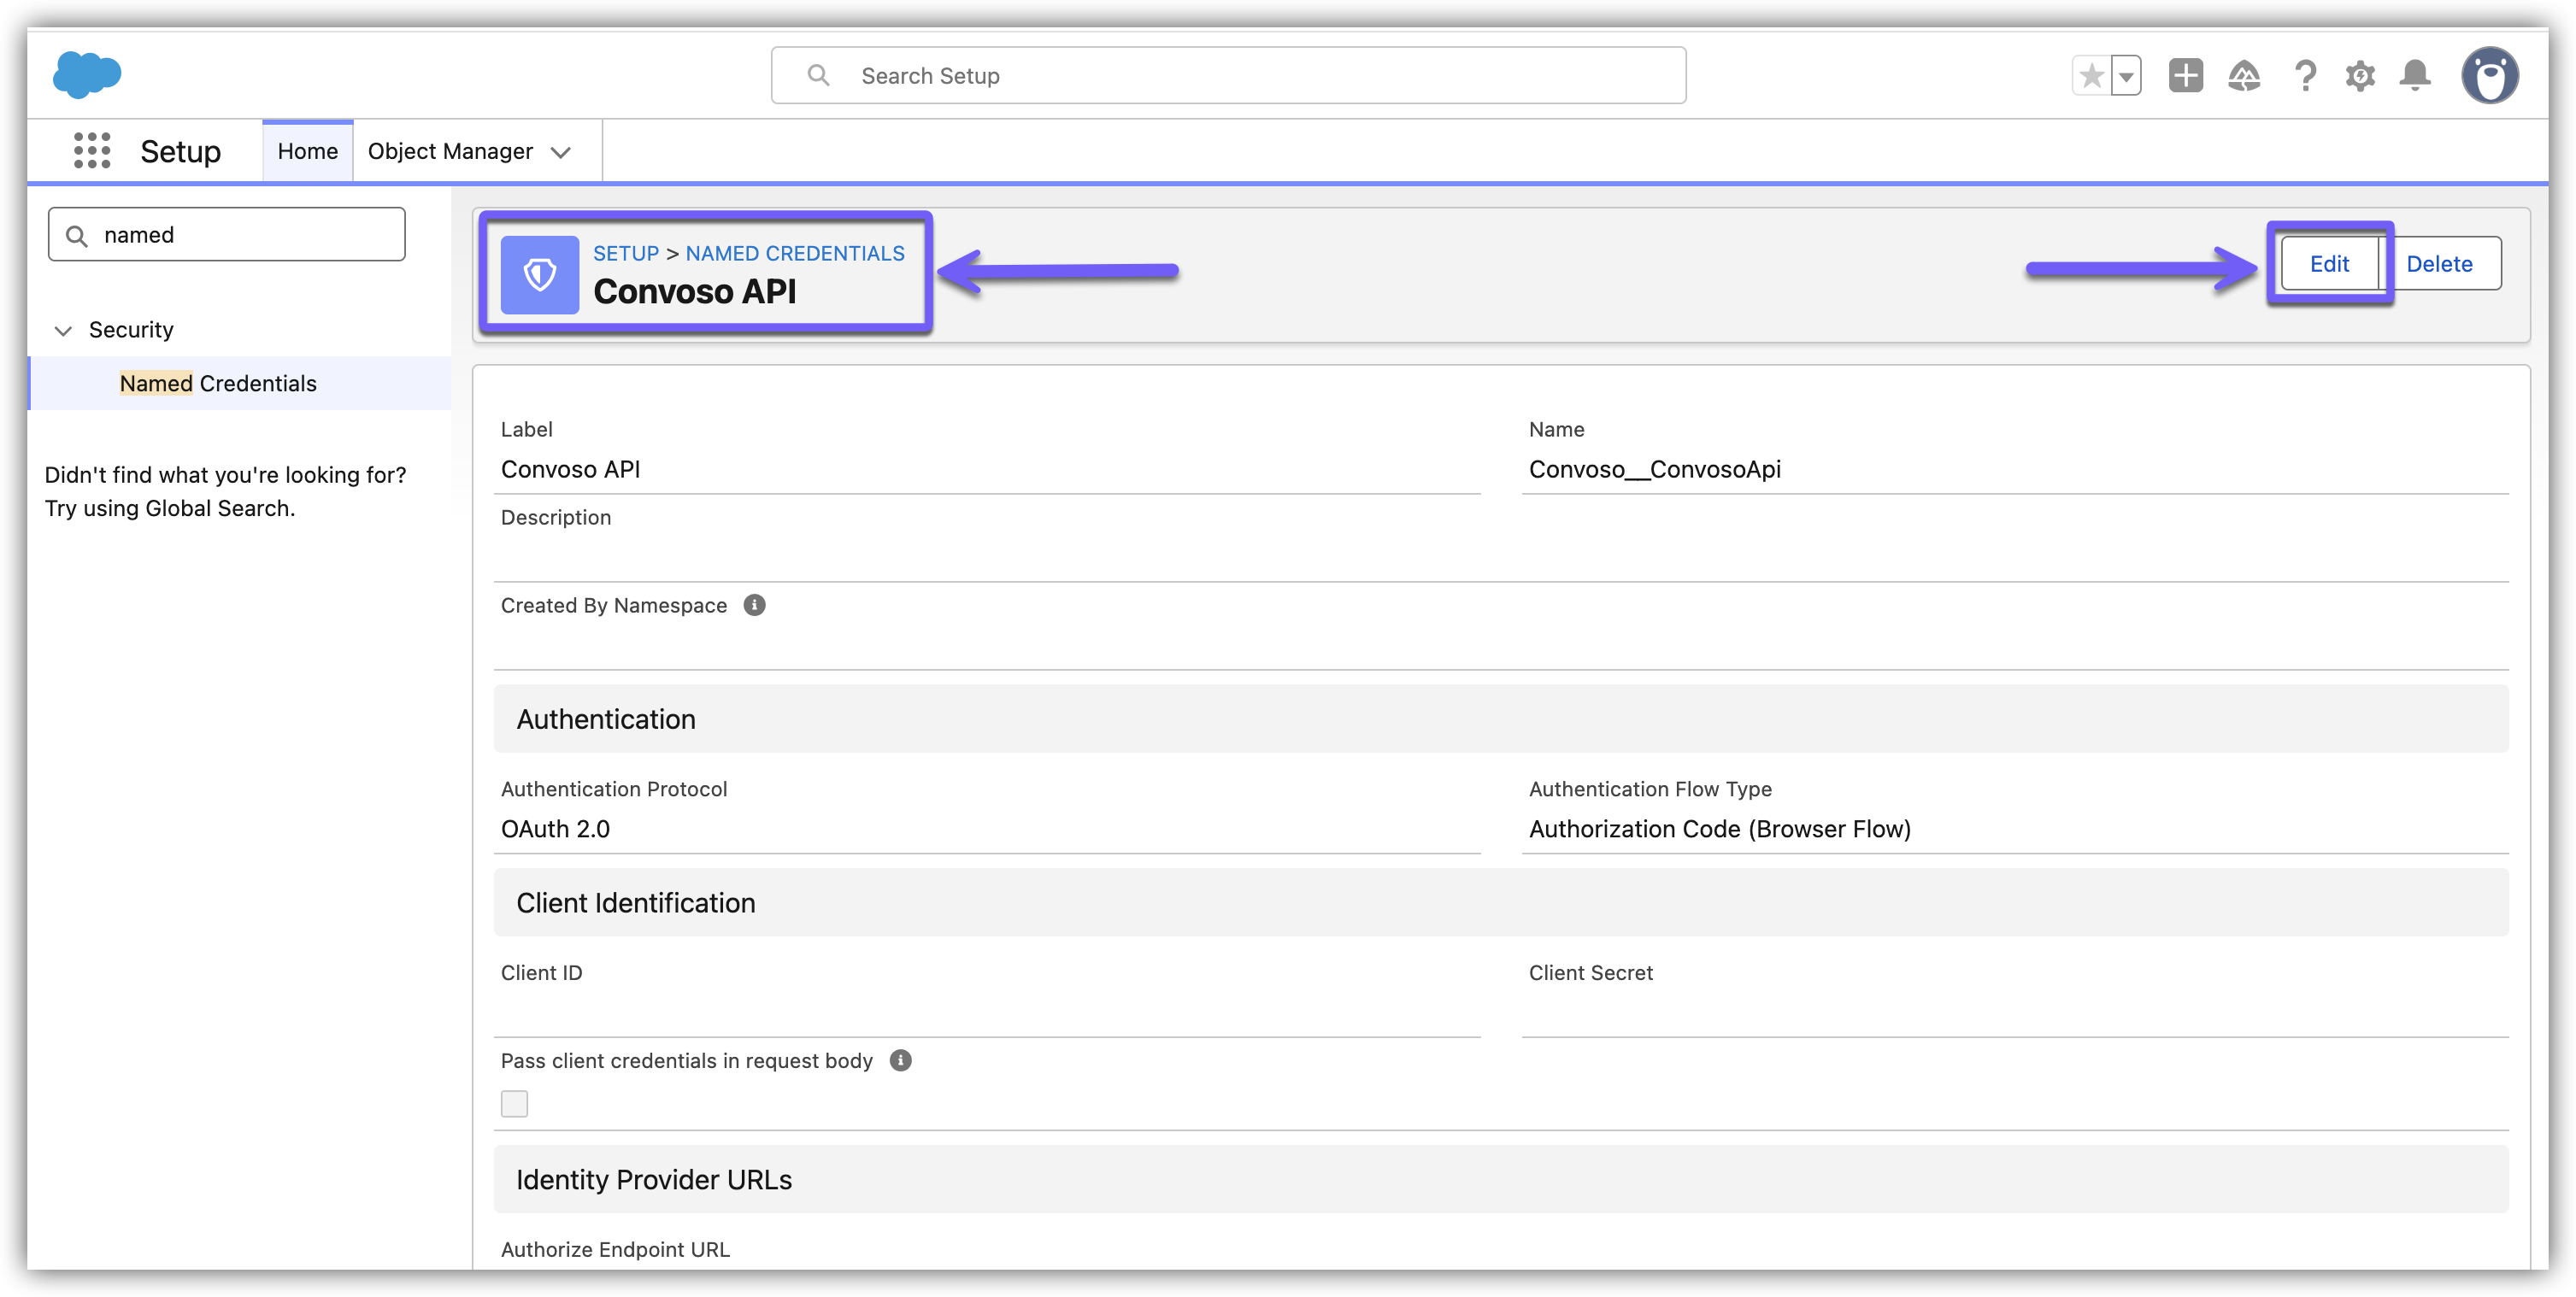The width and height of the screenshot is (2576, 1297).
Task: Open the App Launcher dots grid
Action: [92, 151]
